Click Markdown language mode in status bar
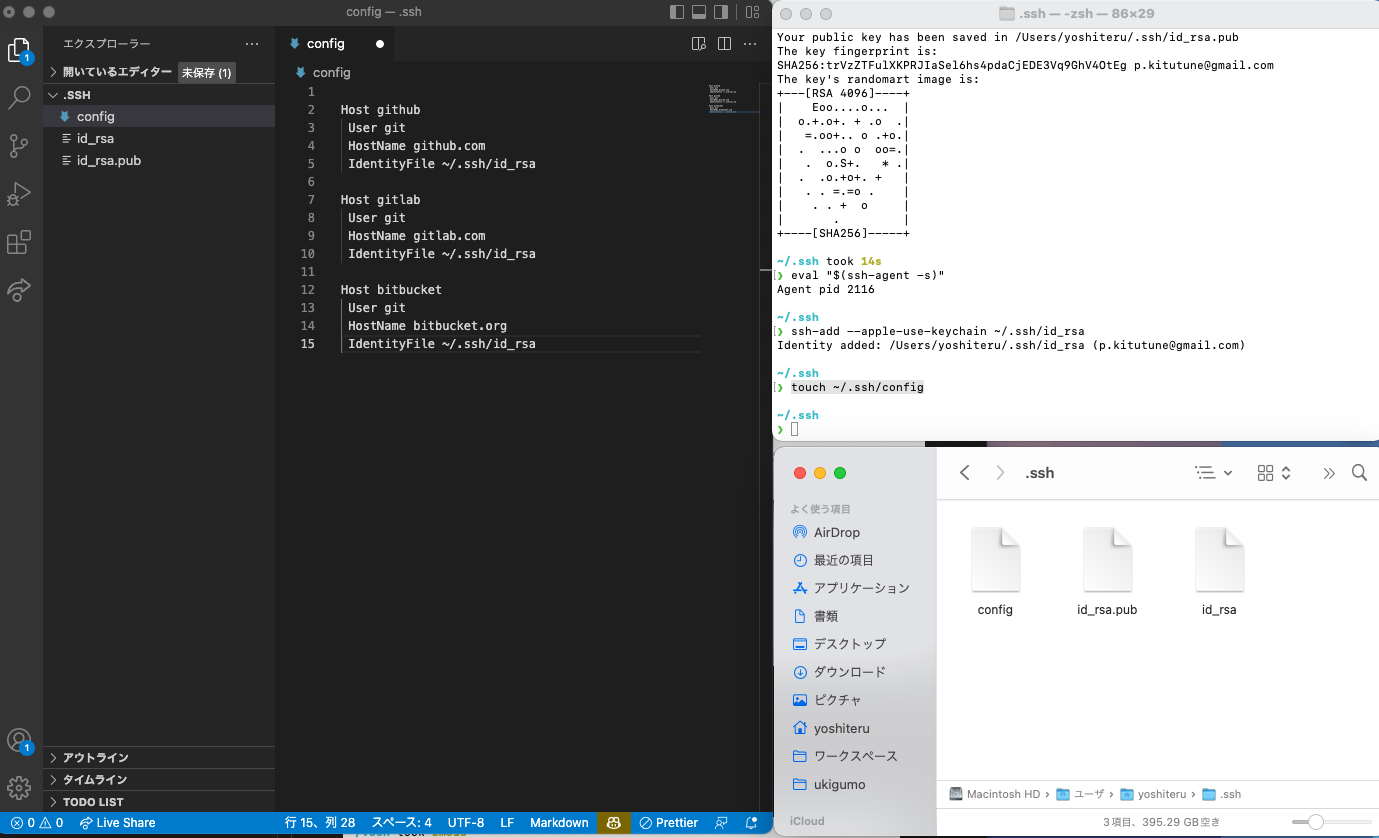This screenshot has height=838, width=1379. click(x=559, y=822)
